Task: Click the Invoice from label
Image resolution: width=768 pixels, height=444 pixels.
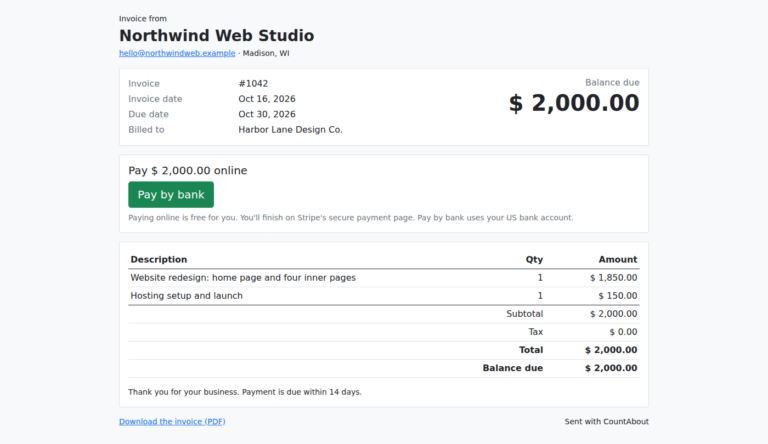Action: point(143,19)
